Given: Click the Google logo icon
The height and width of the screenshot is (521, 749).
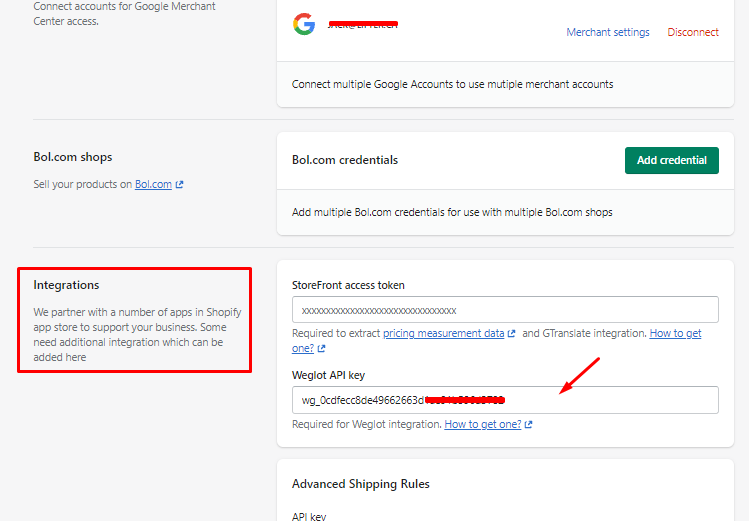Looking at the screenshot, I should point(304,24).
